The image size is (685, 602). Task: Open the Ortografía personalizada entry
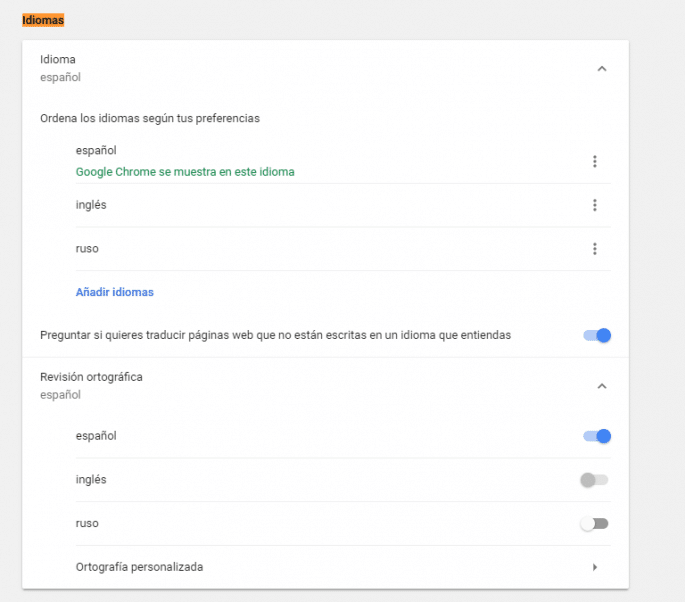139,567
